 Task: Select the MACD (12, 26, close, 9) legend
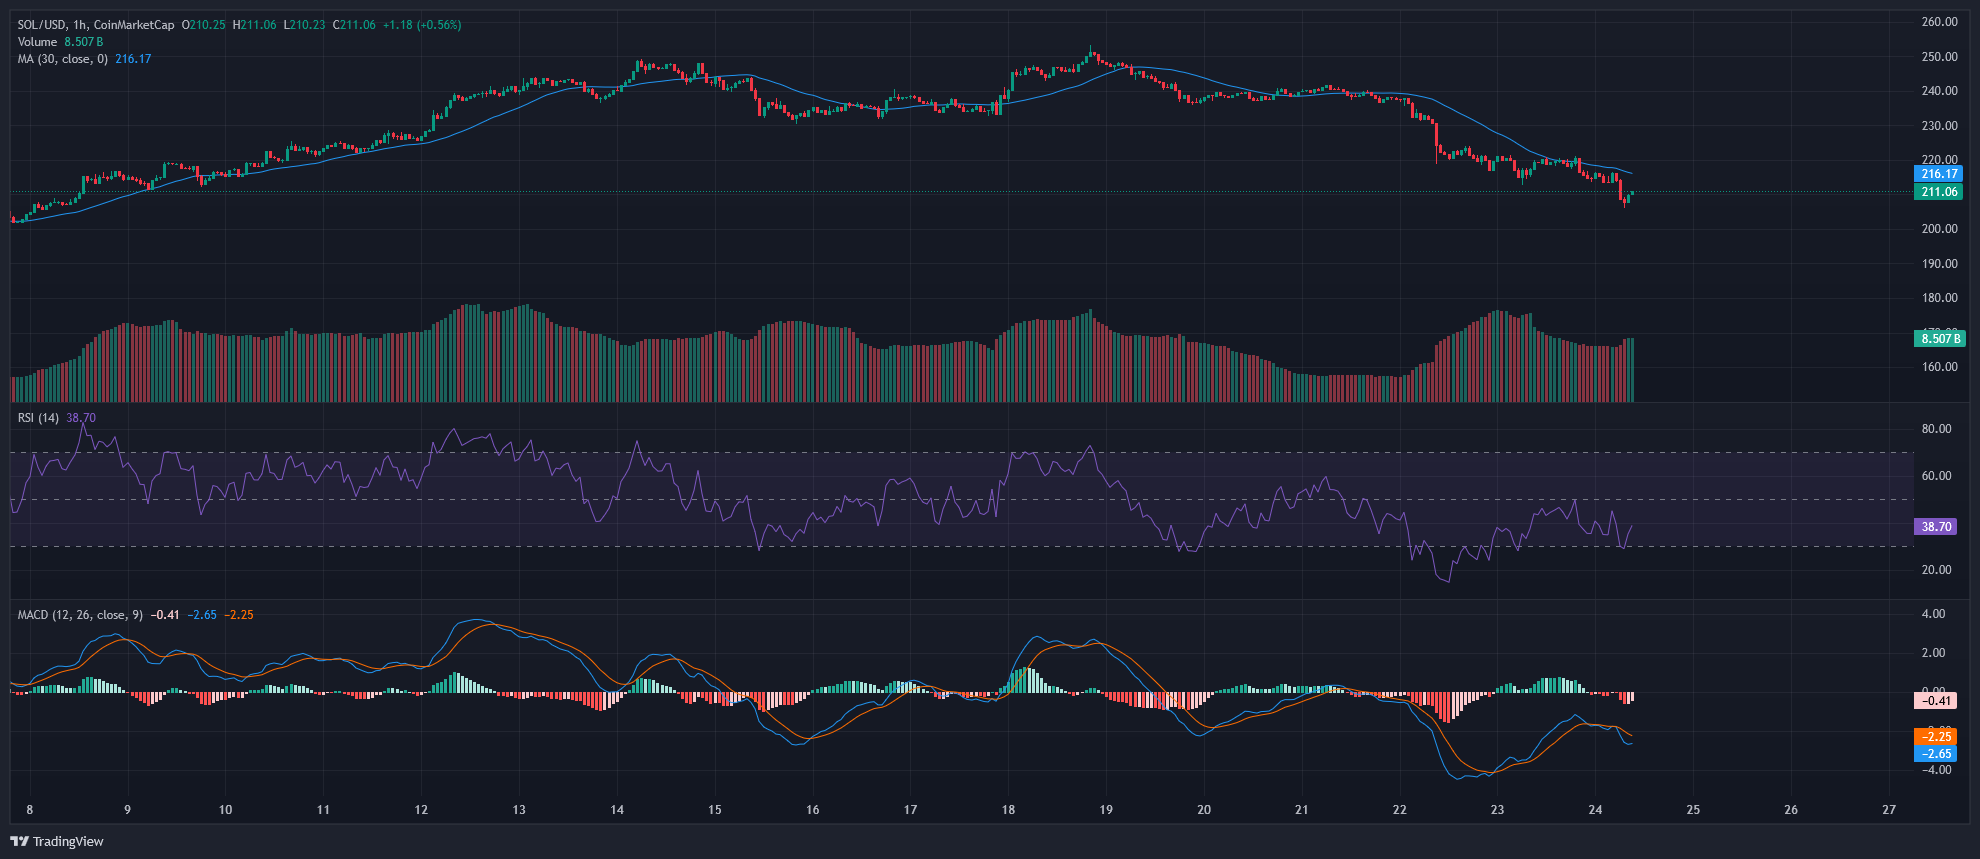pos(80,615)
